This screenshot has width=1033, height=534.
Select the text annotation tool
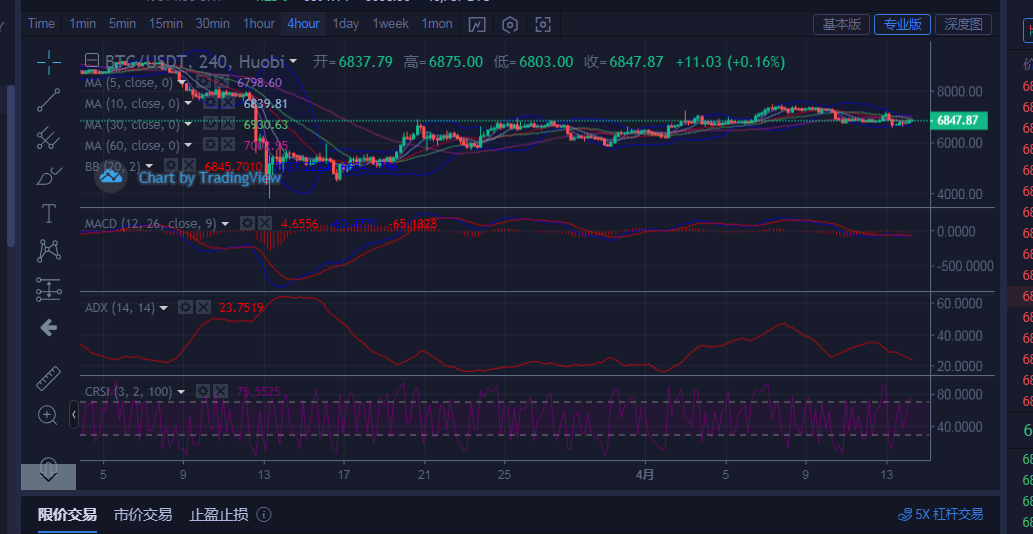[48, 213]
